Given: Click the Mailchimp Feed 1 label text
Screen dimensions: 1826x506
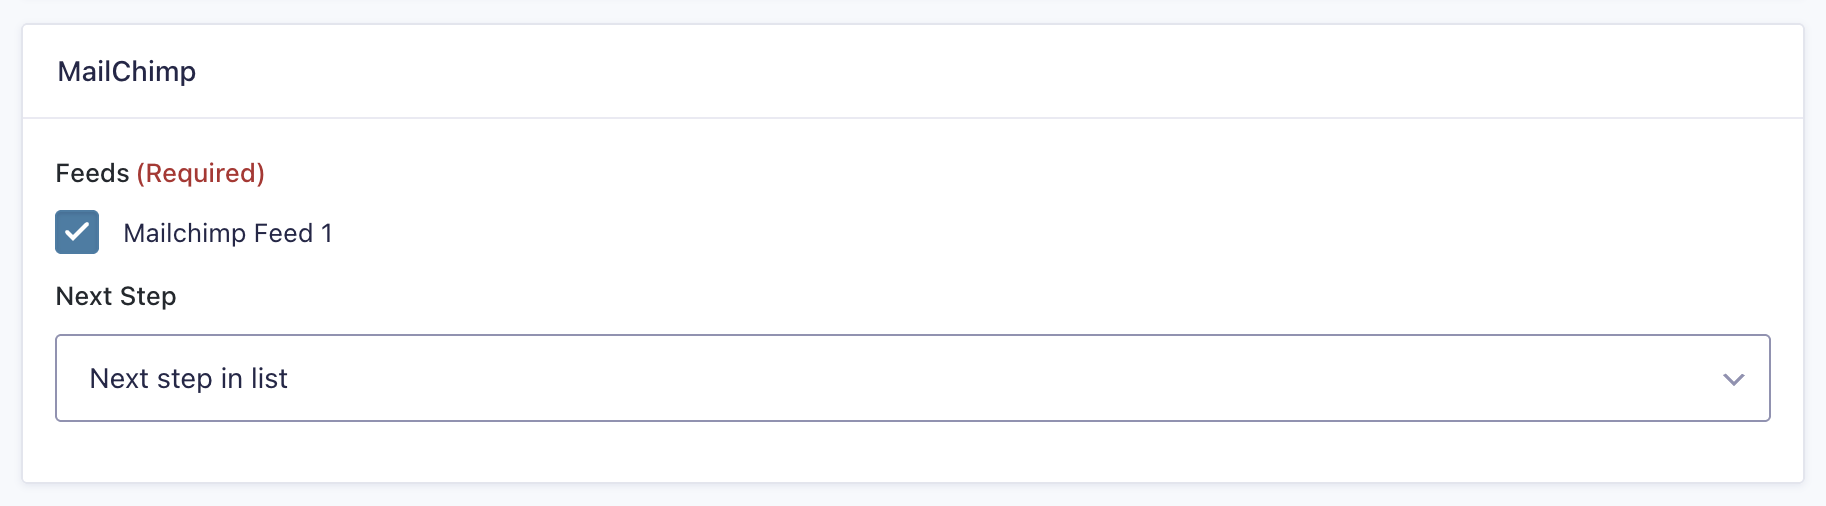Looking at the screenshot, I should pos(227,233).
